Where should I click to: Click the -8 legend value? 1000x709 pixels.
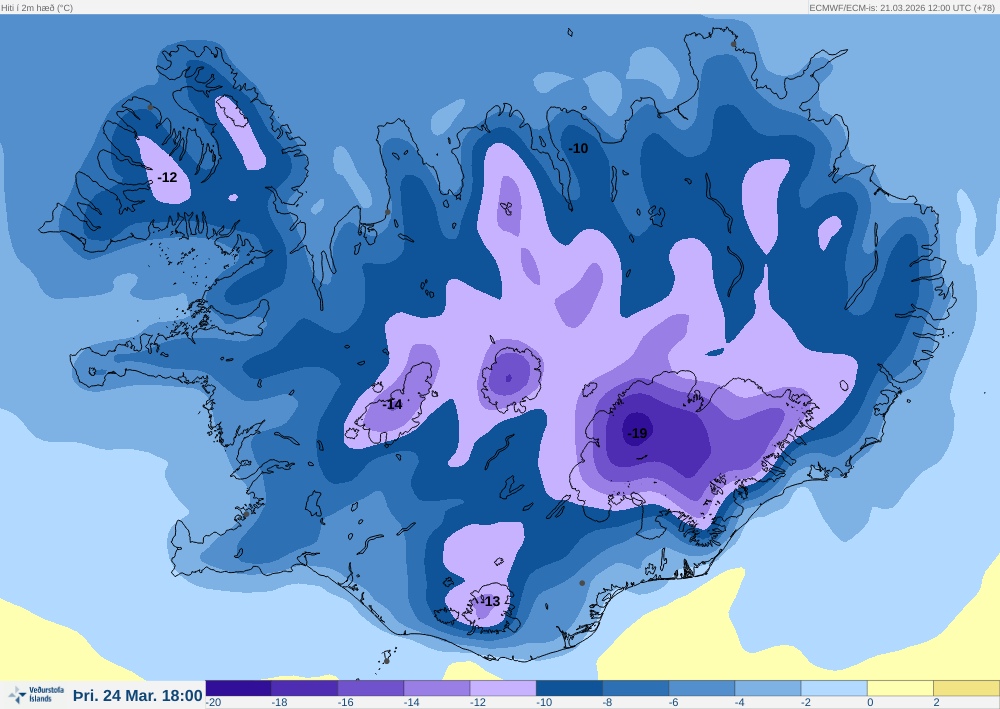[609, 703]
